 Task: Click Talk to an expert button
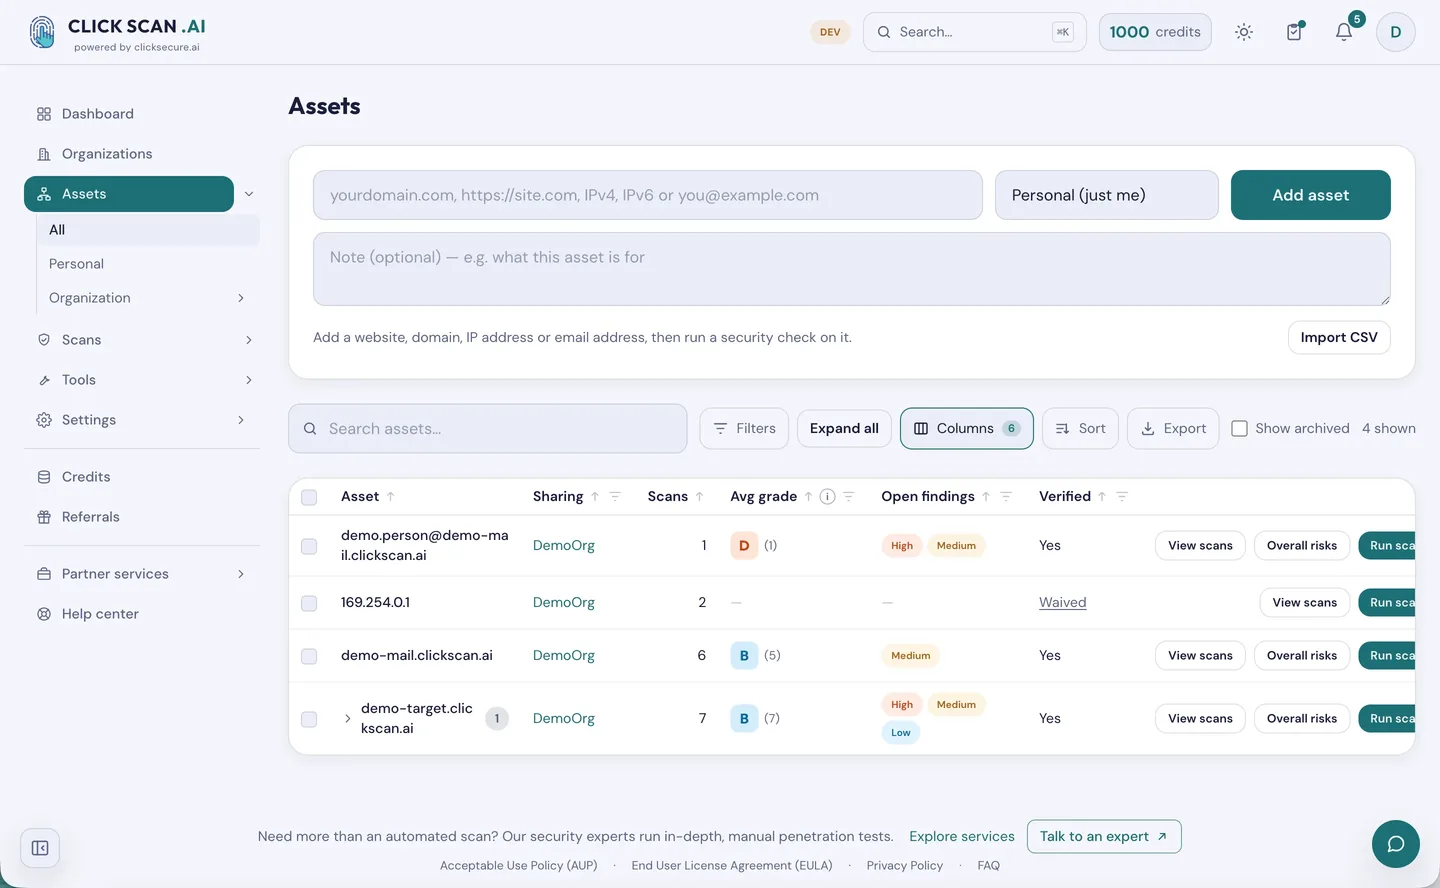tap(1104, 837)
